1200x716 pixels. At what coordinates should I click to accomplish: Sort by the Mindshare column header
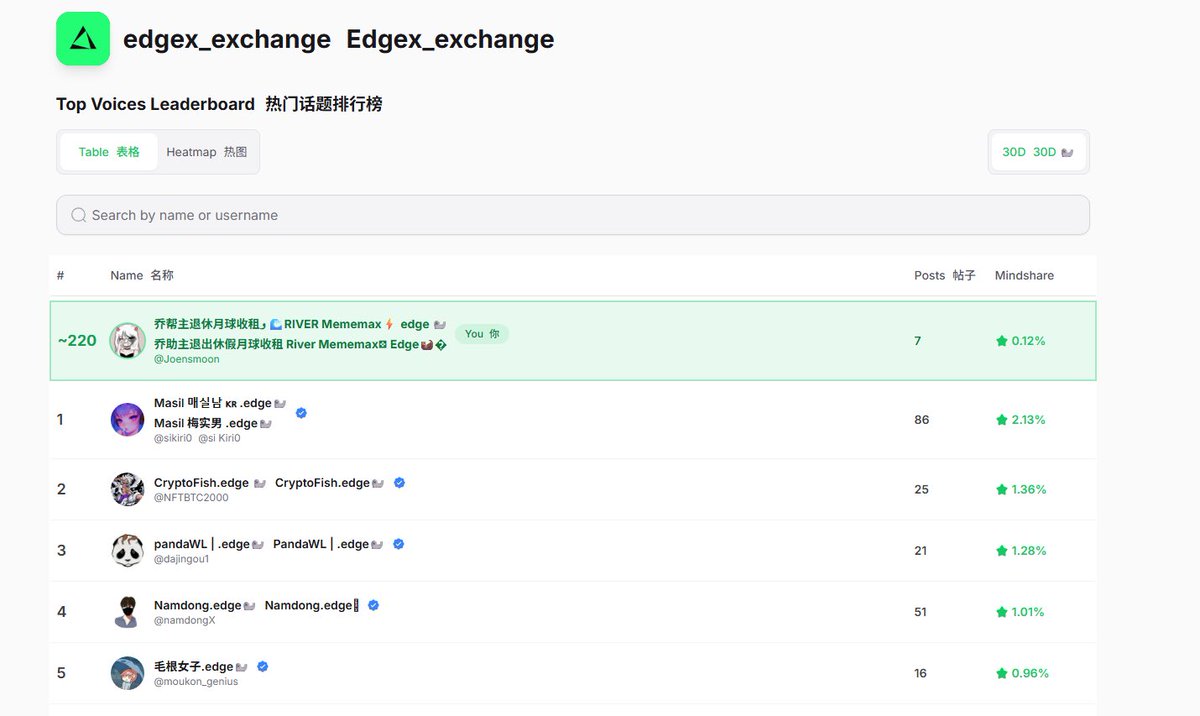[1024, 275]
